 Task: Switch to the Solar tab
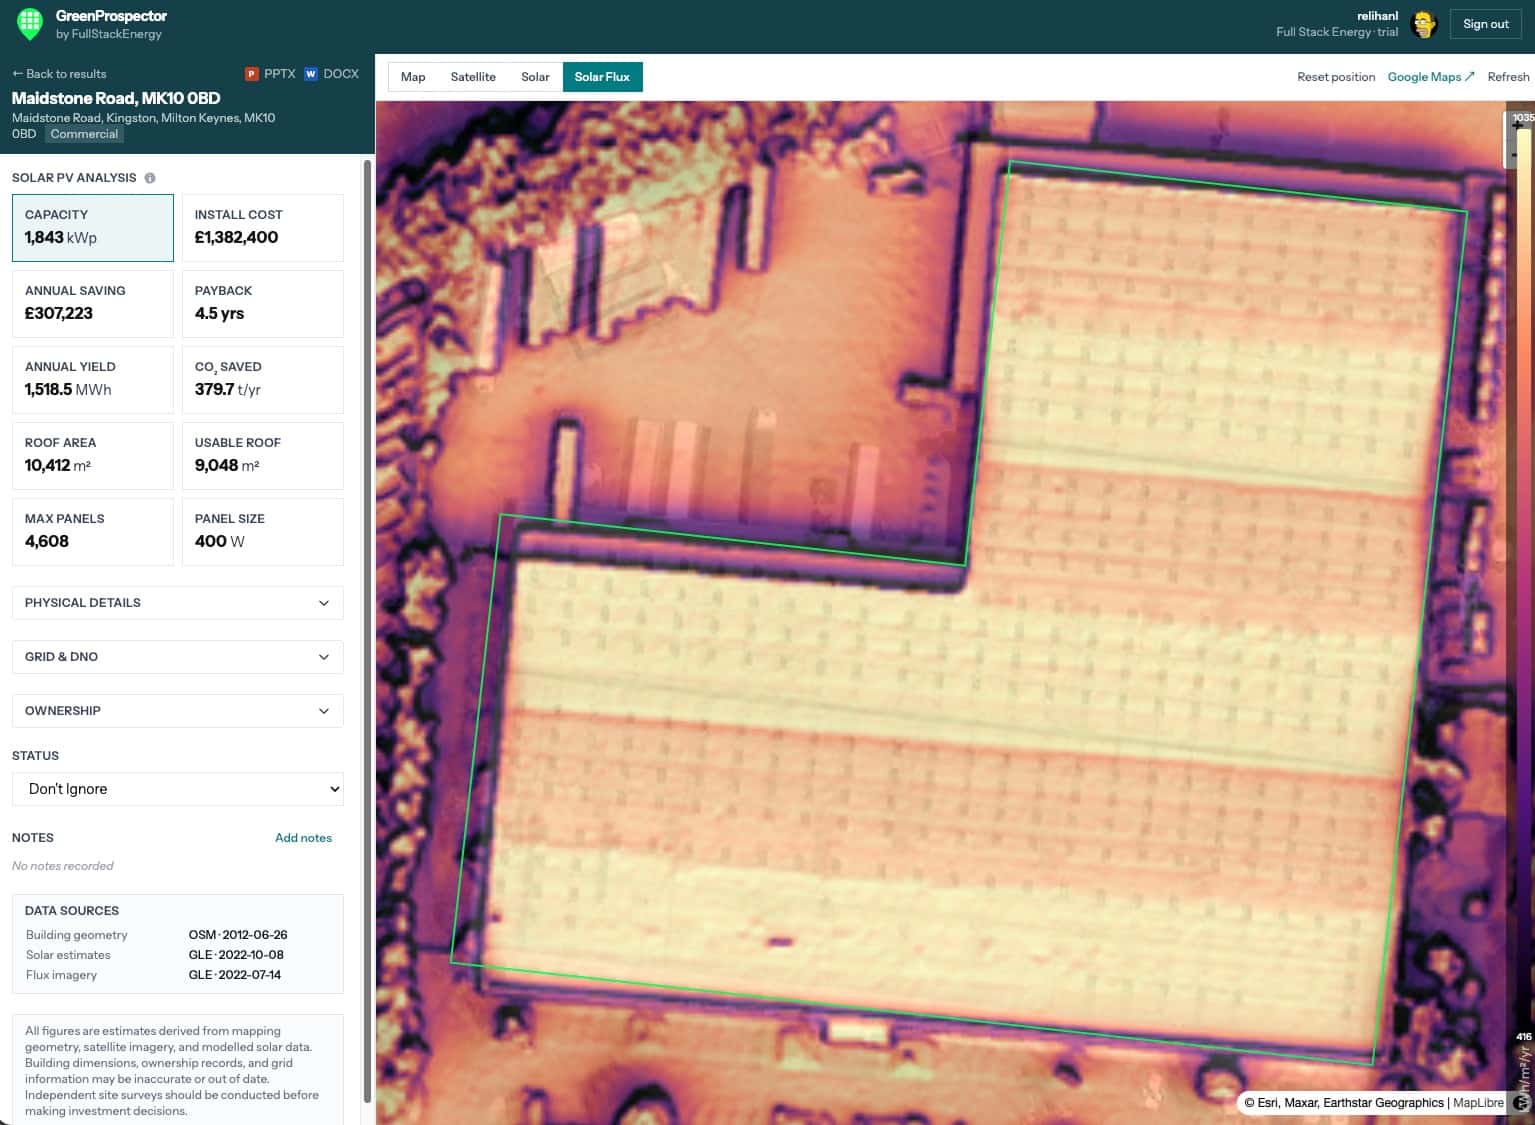pos(535,77)
